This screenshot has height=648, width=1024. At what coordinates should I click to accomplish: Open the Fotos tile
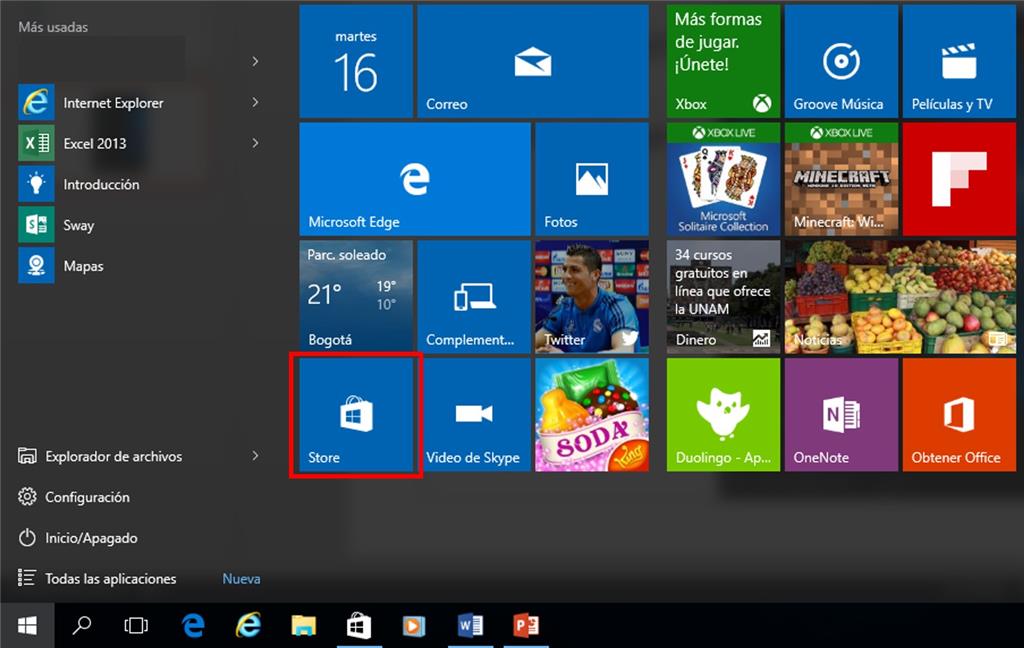[592, 179]
